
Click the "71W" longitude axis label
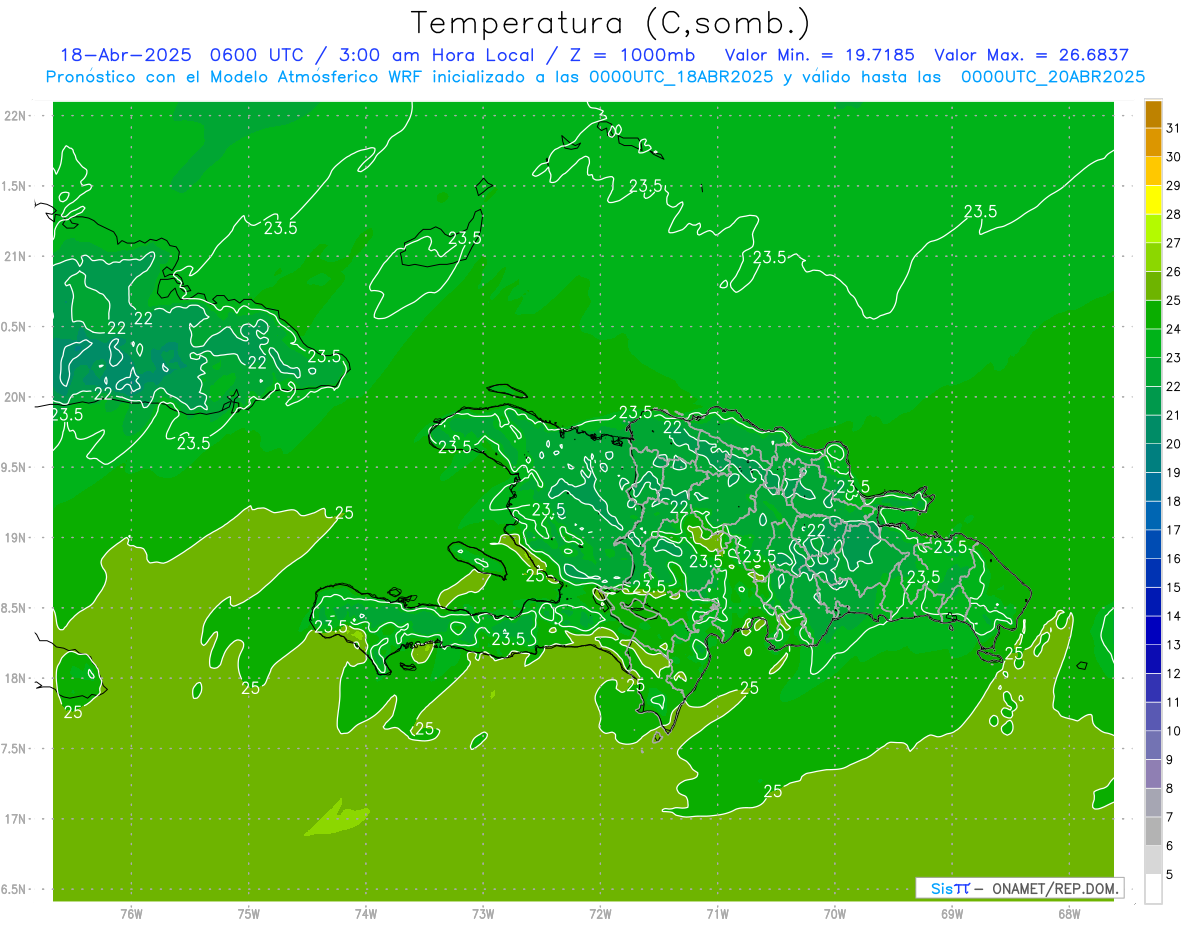point(717,913)
